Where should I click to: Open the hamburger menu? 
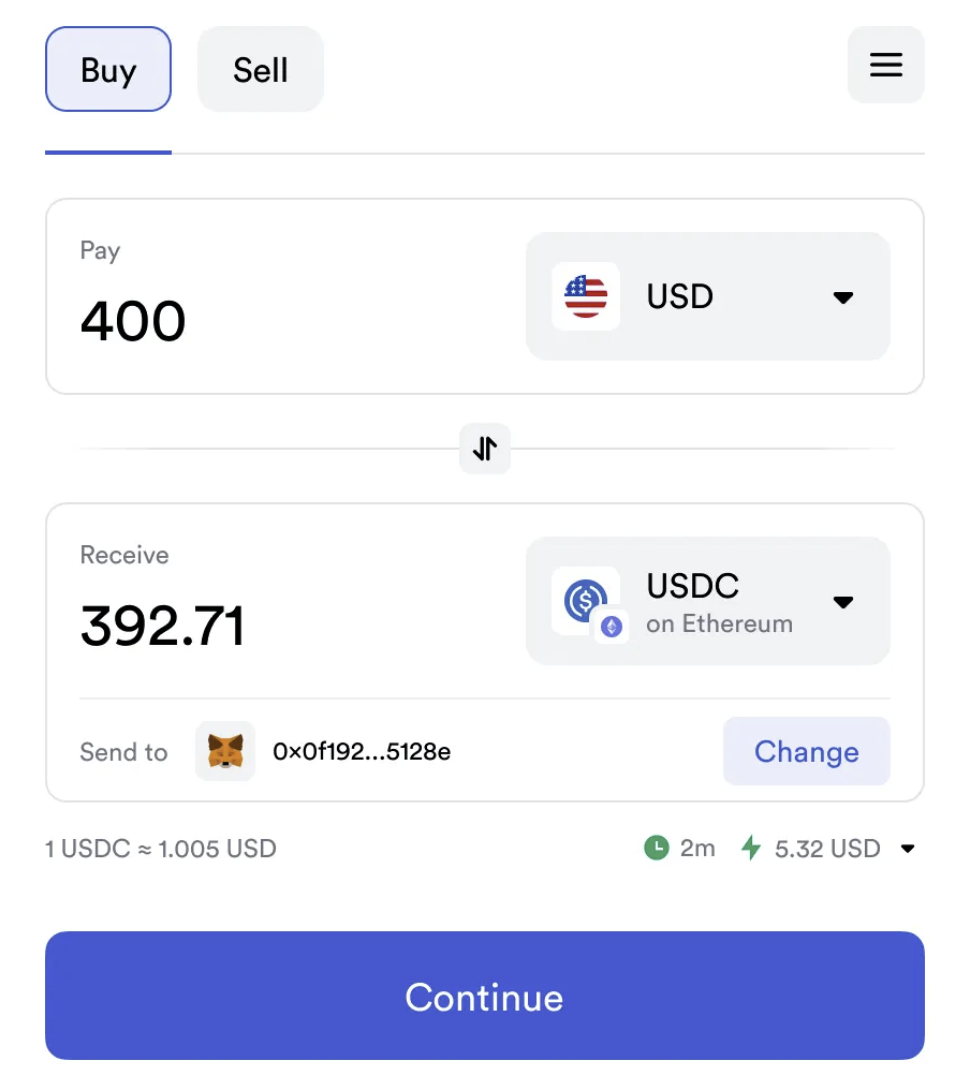click(886, 65)
